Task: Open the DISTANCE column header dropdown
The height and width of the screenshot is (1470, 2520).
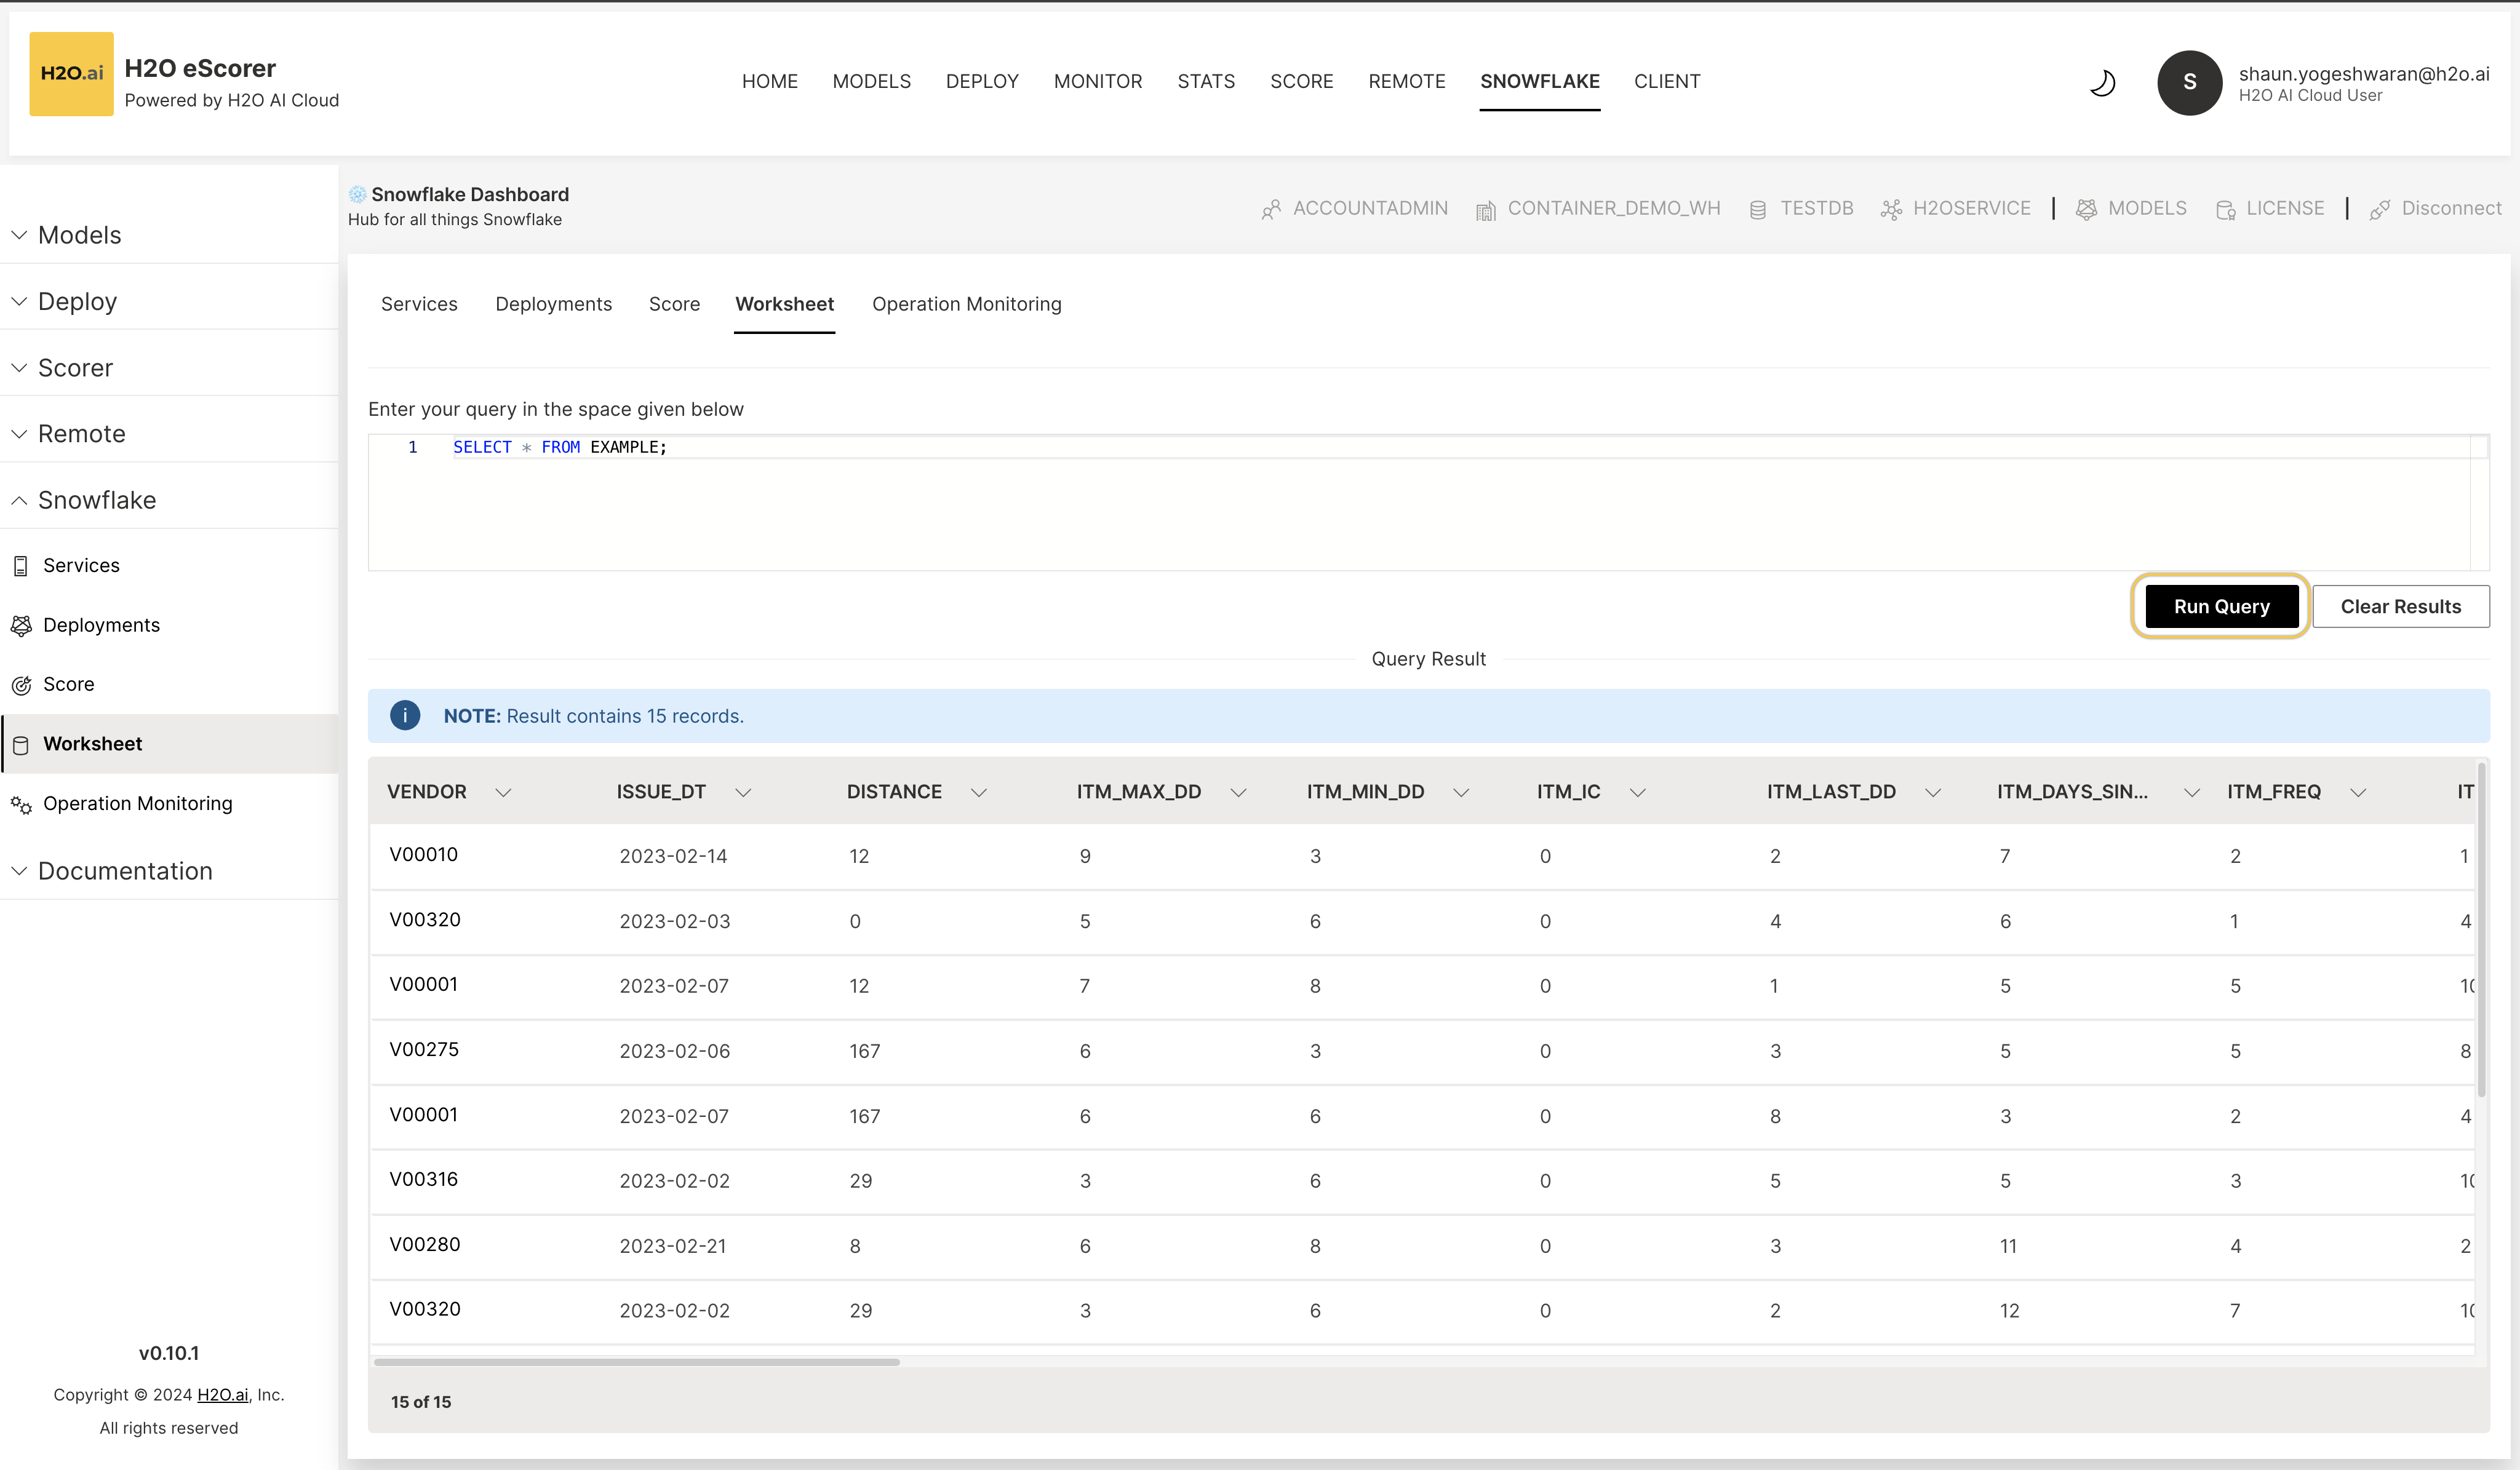Action: point(978,792)
